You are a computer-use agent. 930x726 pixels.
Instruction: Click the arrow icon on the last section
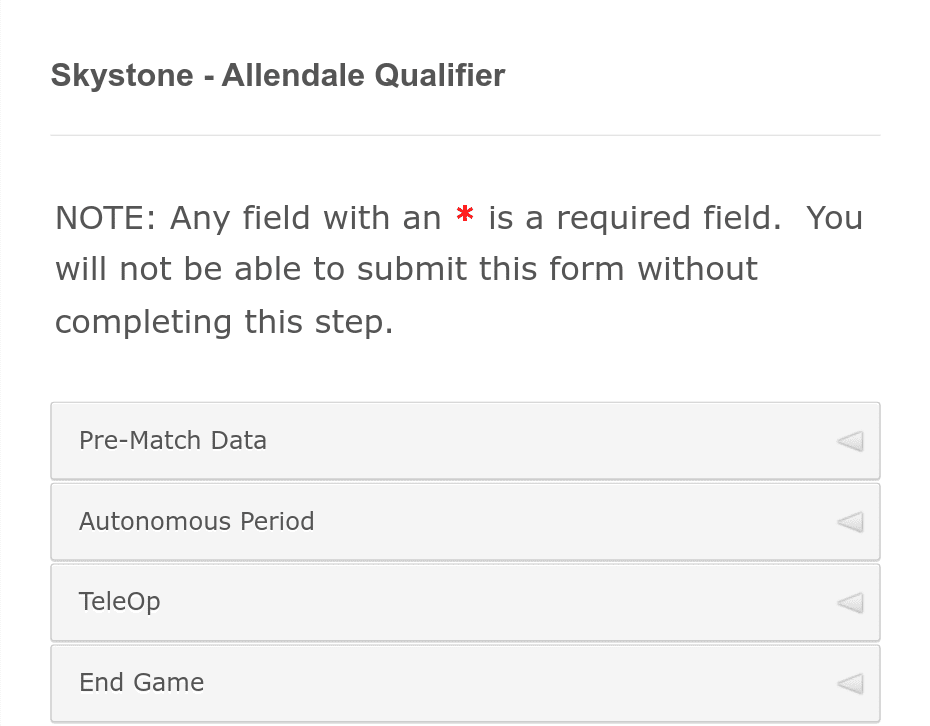tap(849, 682)
